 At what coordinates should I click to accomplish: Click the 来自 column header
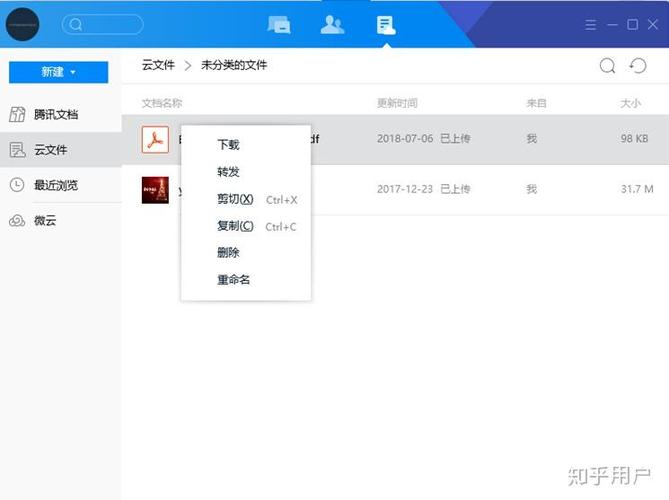pos(536,103)
